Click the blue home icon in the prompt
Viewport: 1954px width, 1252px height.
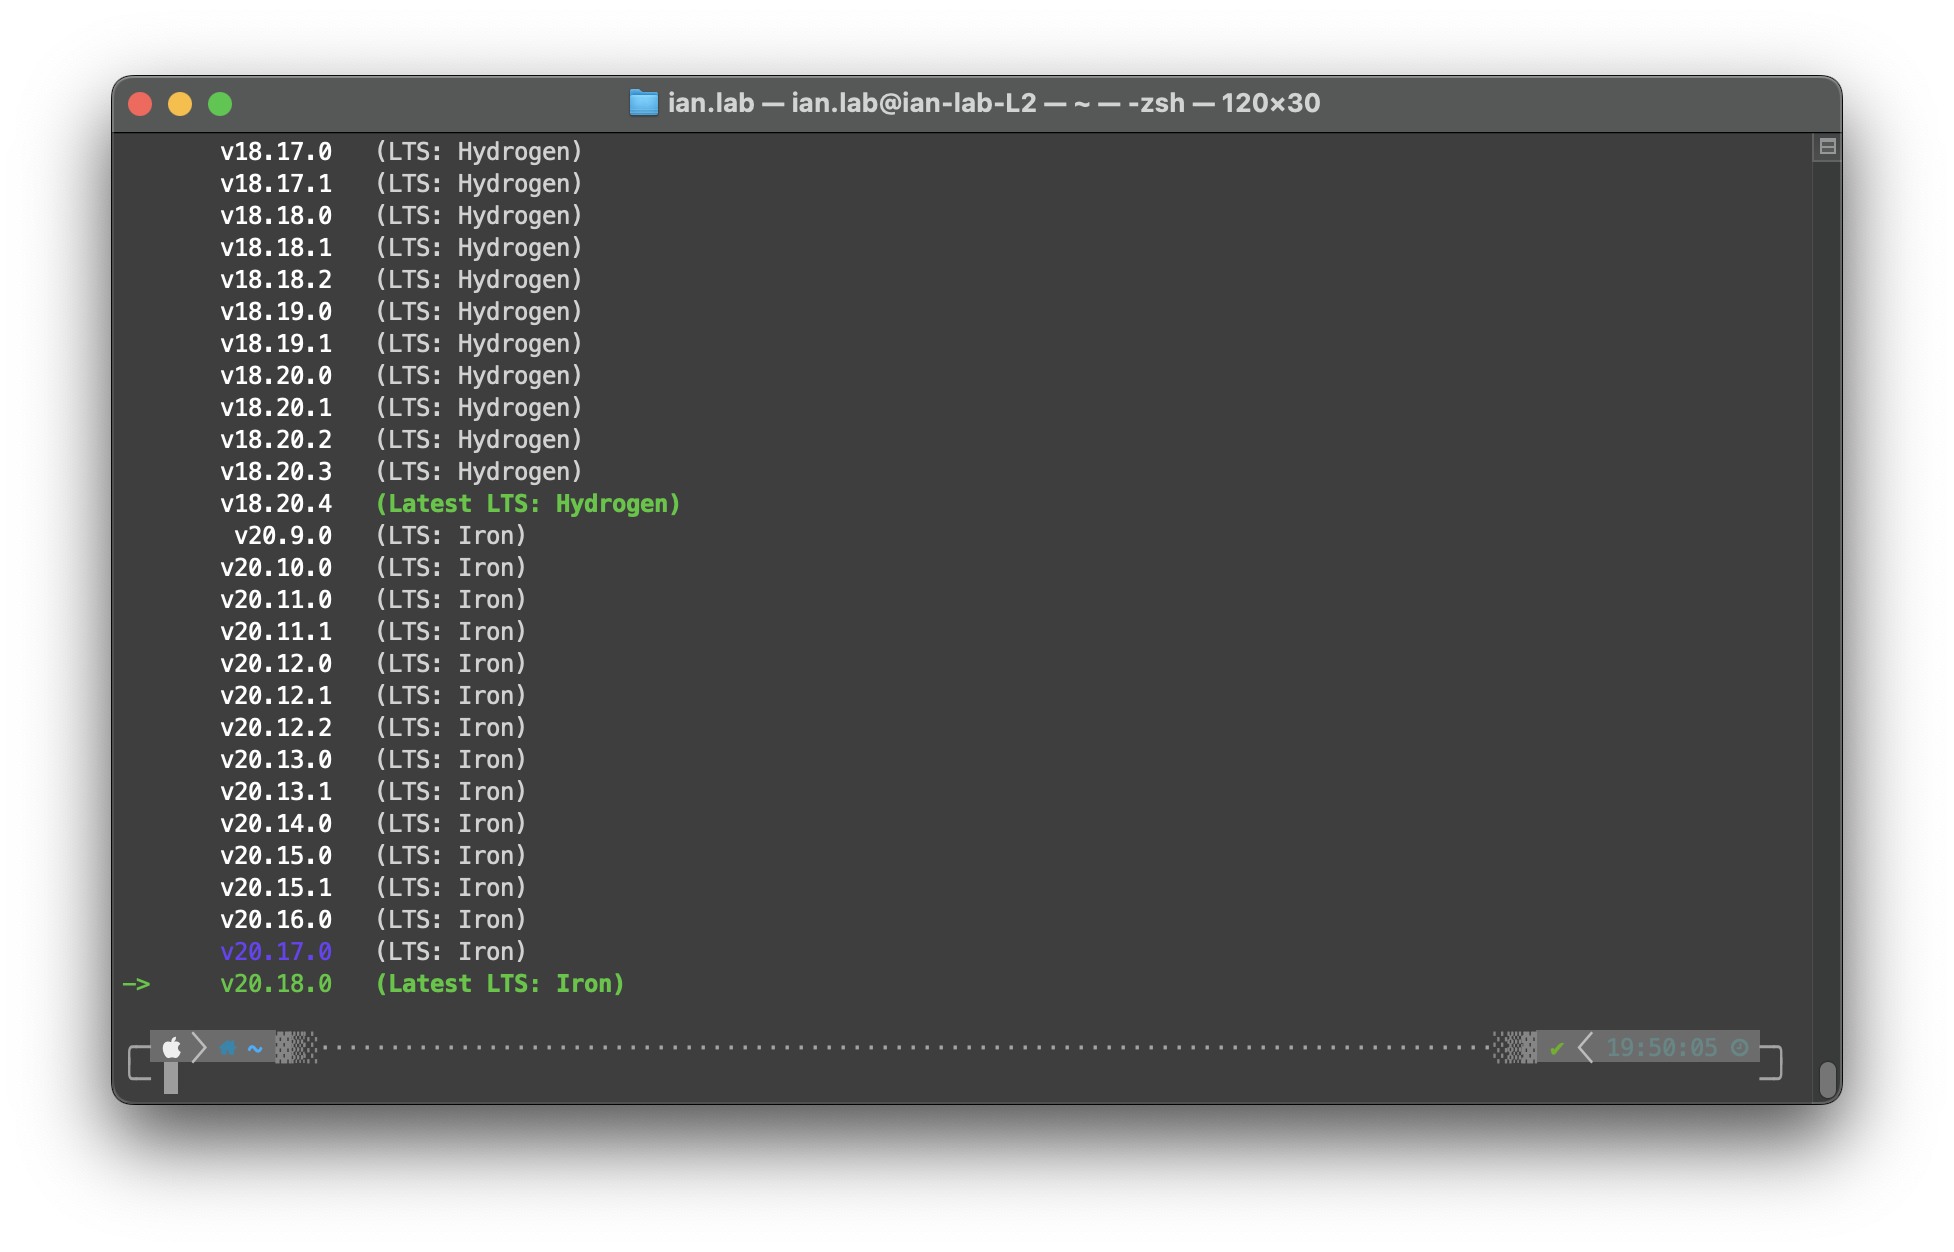pos(228,1047)
